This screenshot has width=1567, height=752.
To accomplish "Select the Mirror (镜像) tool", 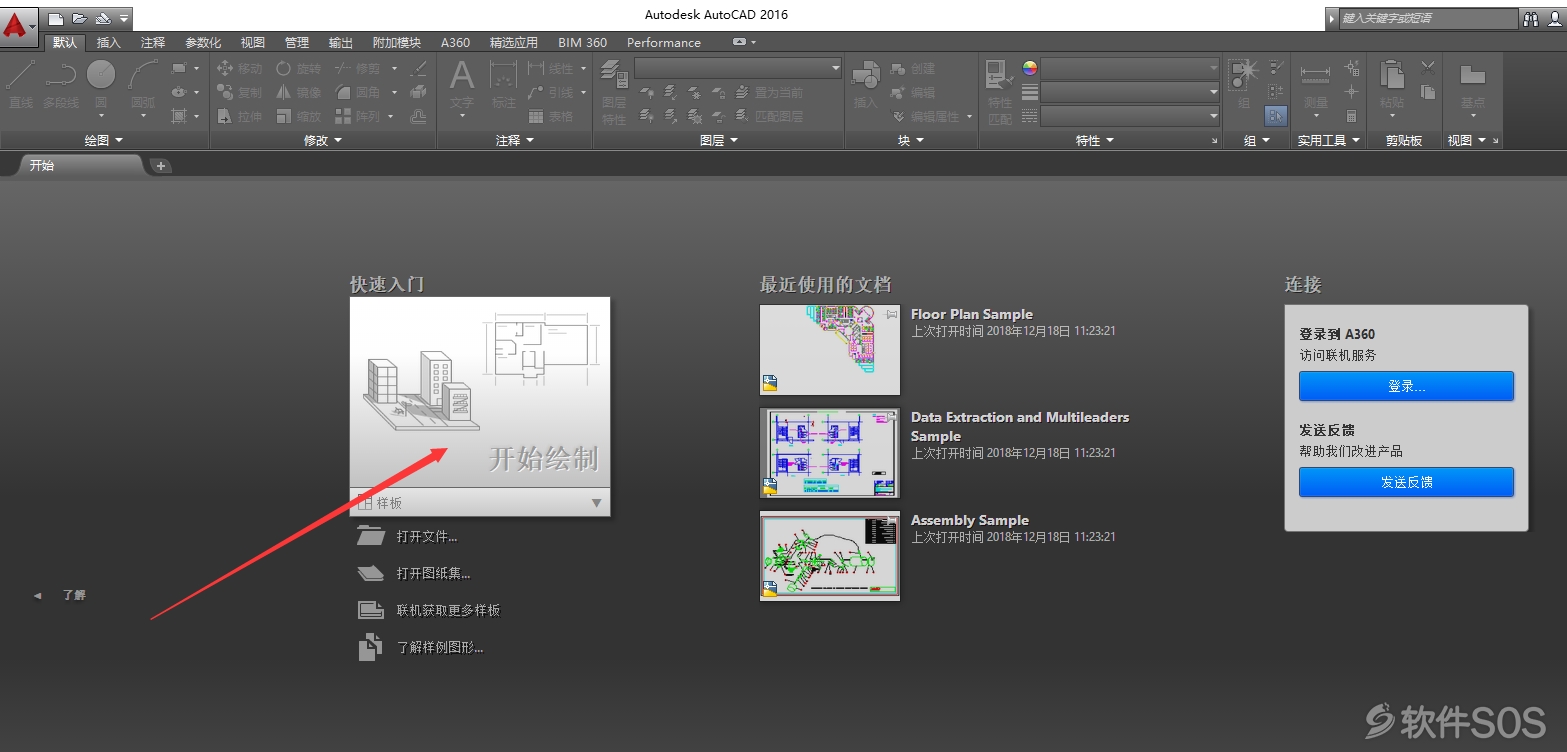I will (x=298, y=92).
